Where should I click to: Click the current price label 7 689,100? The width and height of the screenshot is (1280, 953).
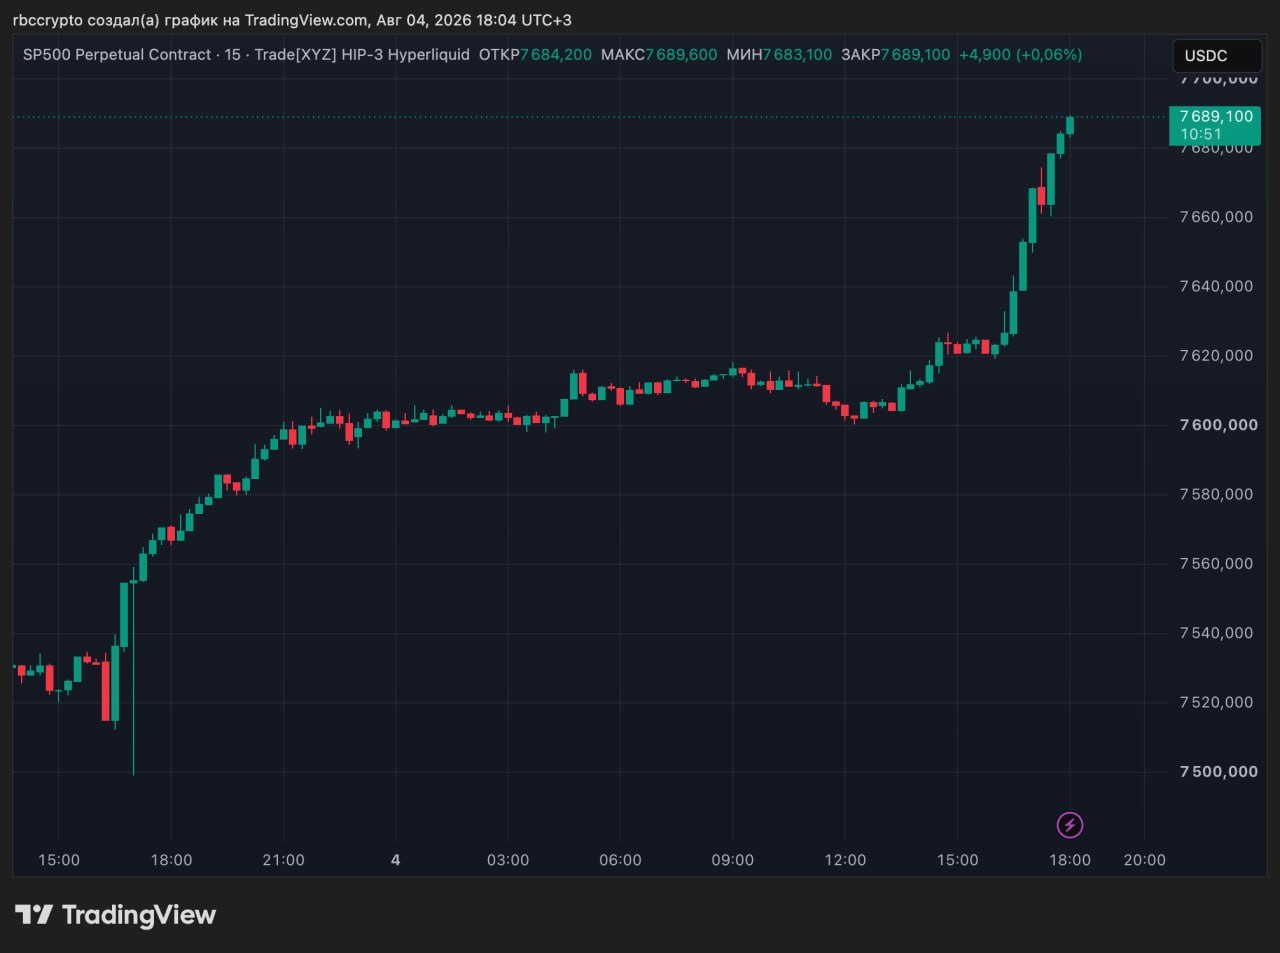click(1215, 116)
